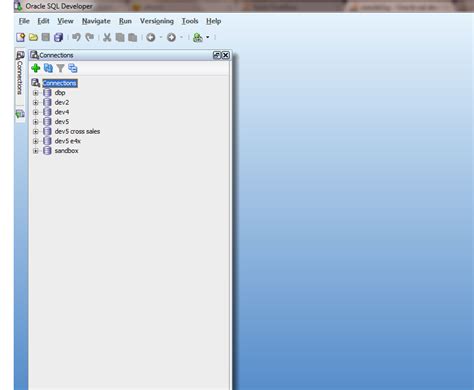The width and height of the screenshot is (474, 390).
Task: Open the Versioning menu
Action: pos(157,21)
